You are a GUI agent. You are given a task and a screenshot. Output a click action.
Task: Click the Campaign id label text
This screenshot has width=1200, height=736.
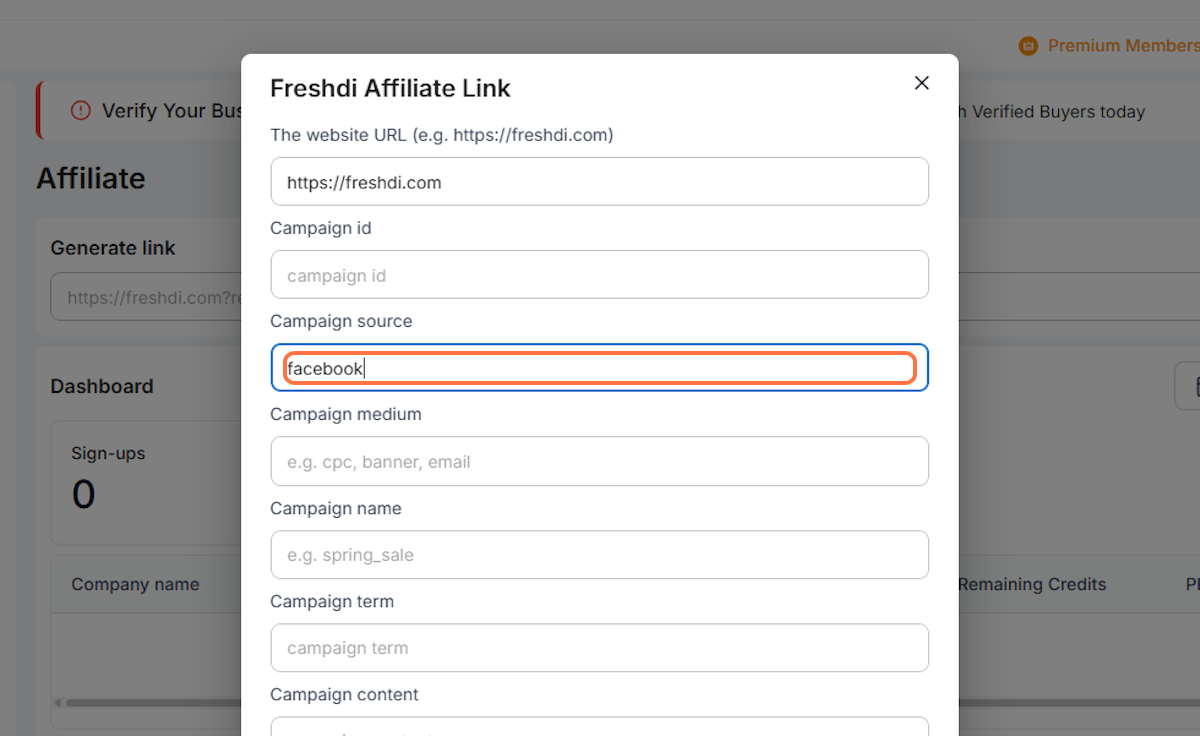click(x=320, y=228)
